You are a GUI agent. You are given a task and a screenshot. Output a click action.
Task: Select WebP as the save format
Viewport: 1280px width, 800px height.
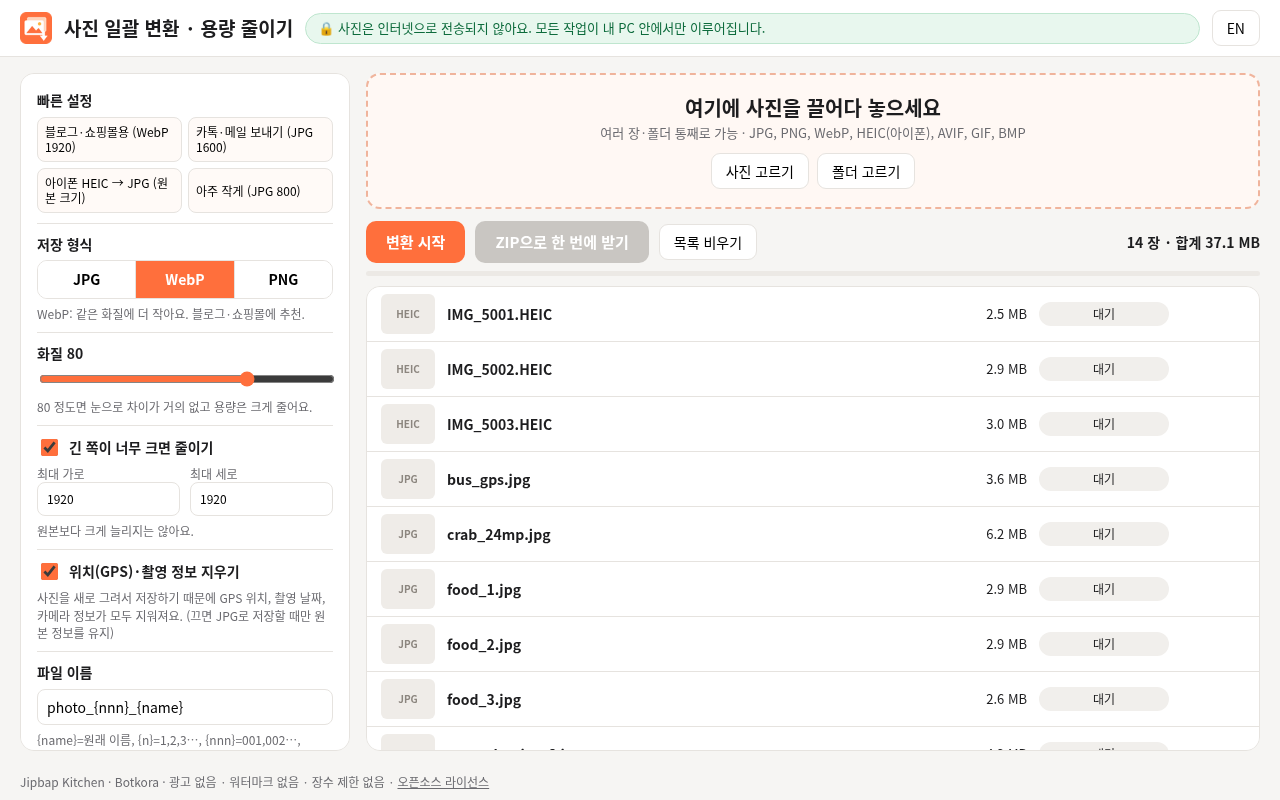185,280
